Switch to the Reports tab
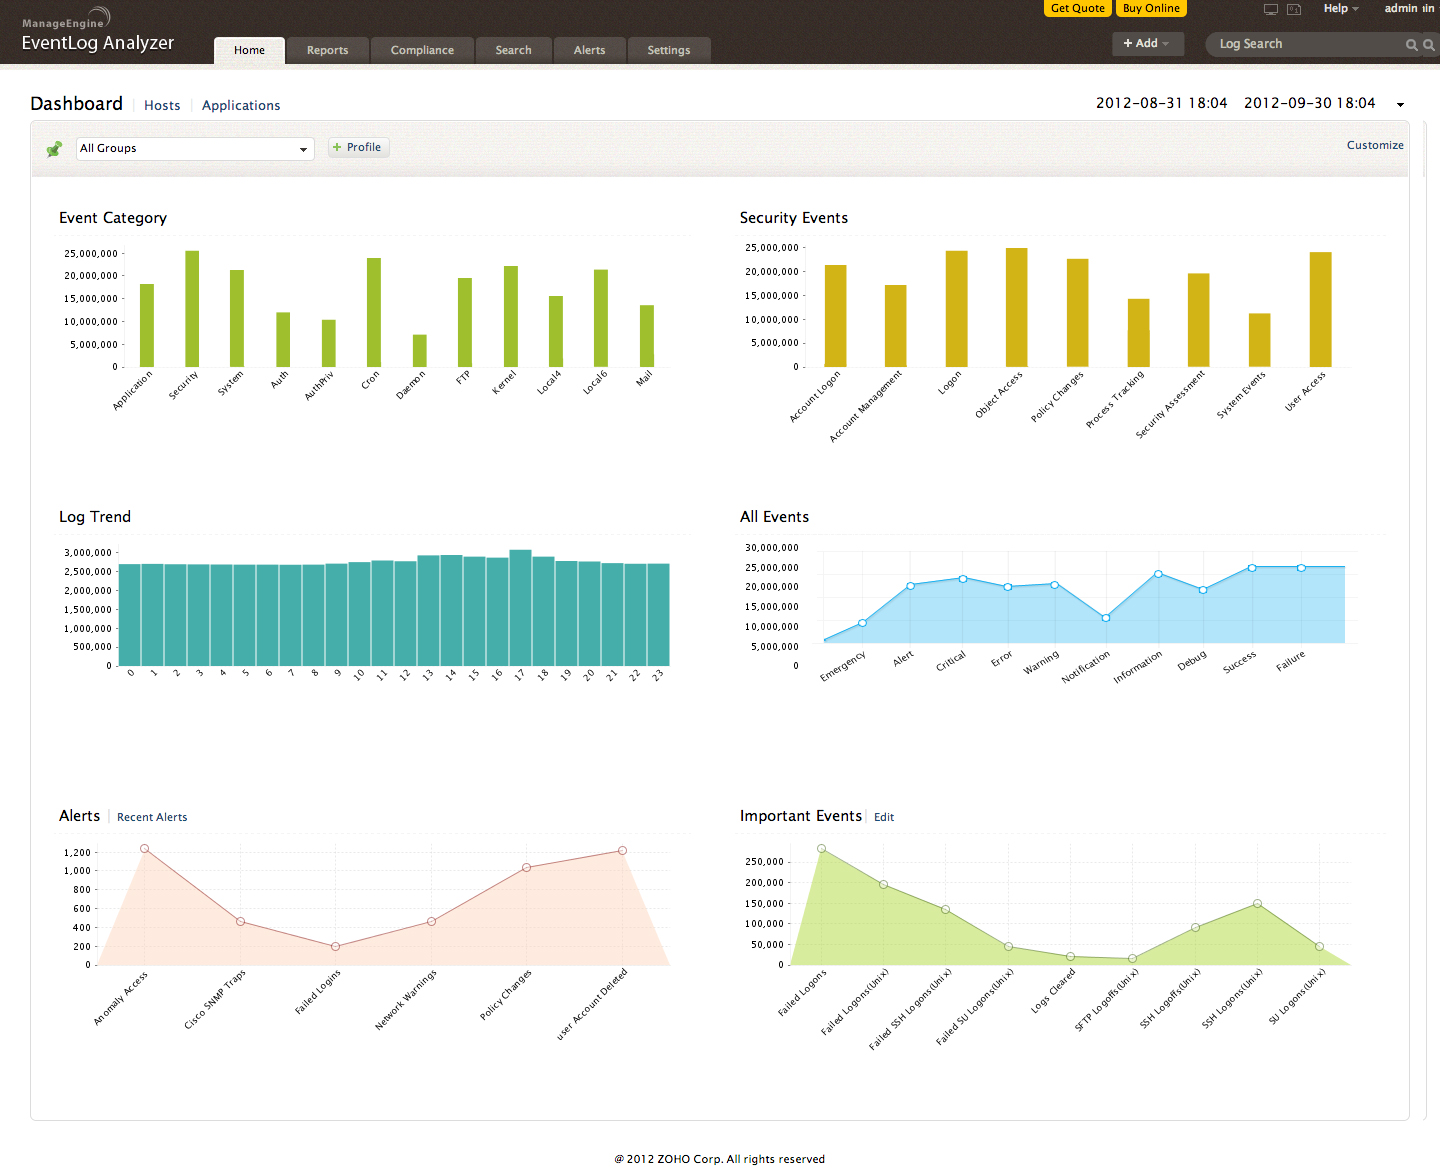 coord(327,51)
